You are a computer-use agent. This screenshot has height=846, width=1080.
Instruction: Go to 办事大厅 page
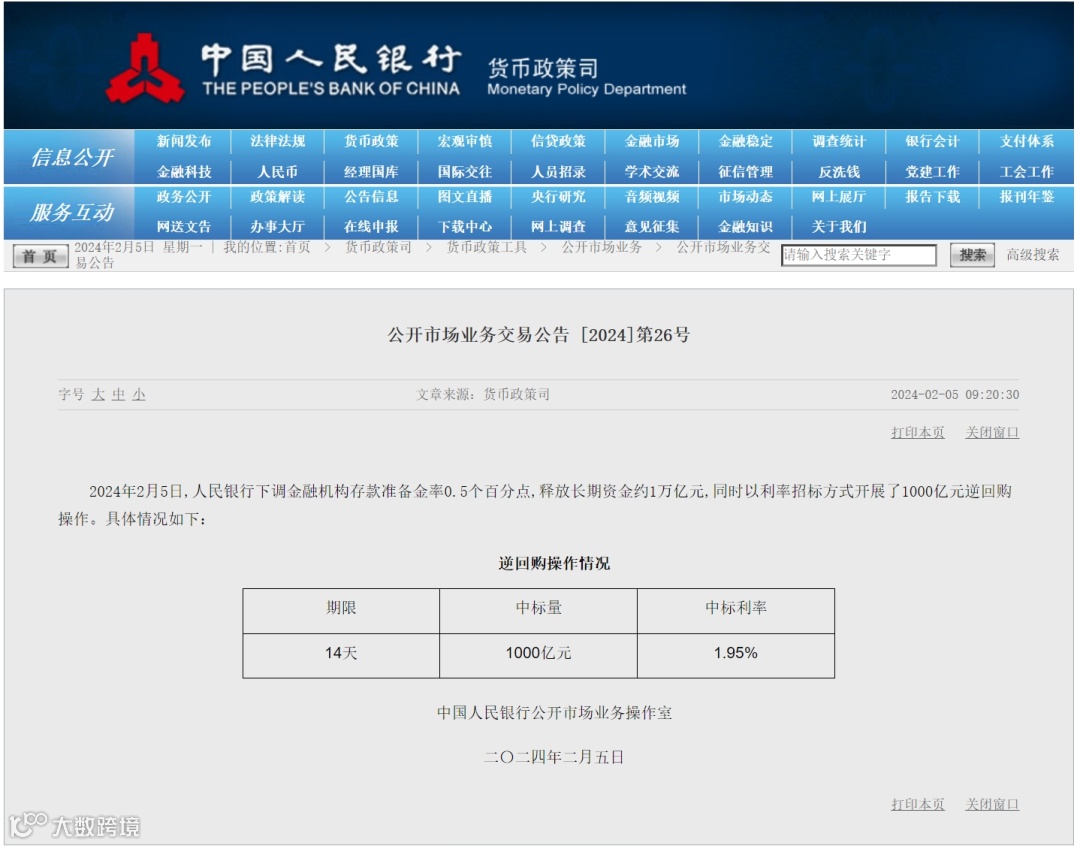tap(278, 227)
